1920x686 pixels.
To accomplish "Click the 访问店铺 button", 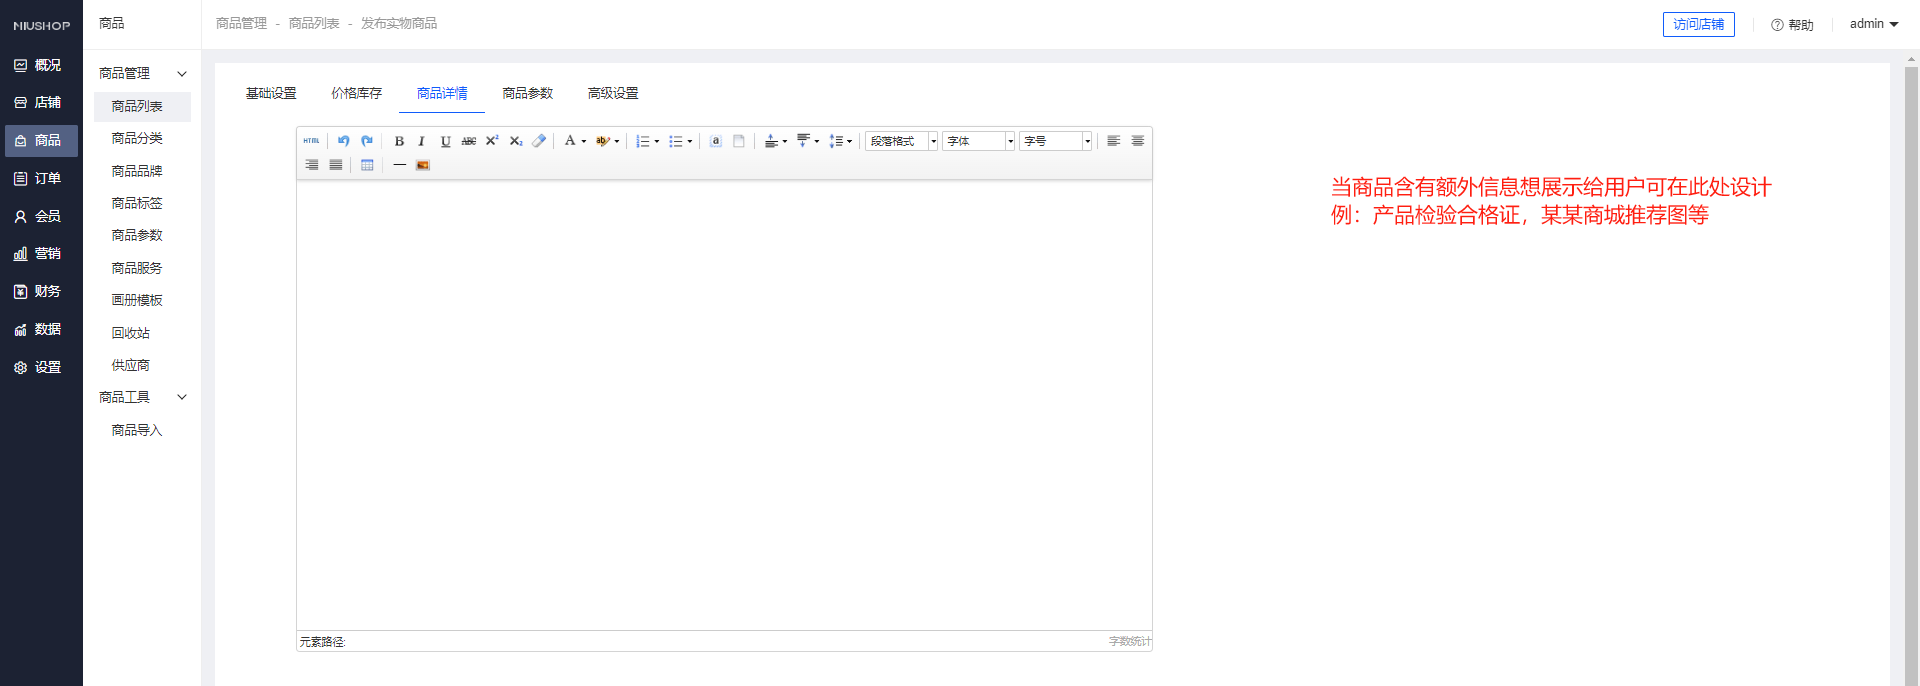I will [x=1698, y=24].
